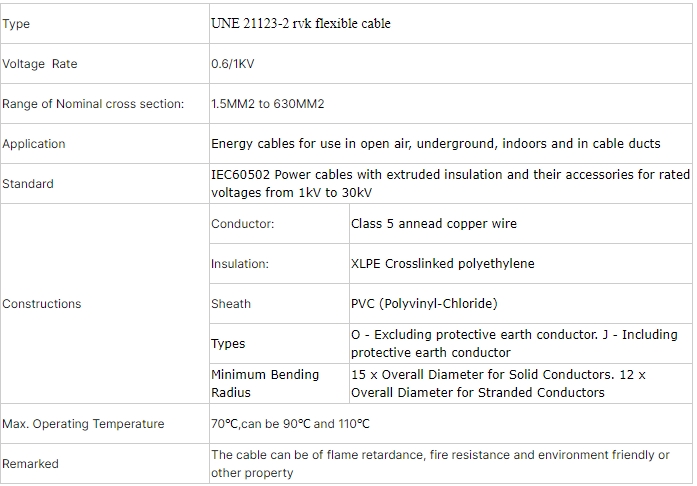
Task: Click the 'Types' sub-label cell
Action: coord(279,344)
